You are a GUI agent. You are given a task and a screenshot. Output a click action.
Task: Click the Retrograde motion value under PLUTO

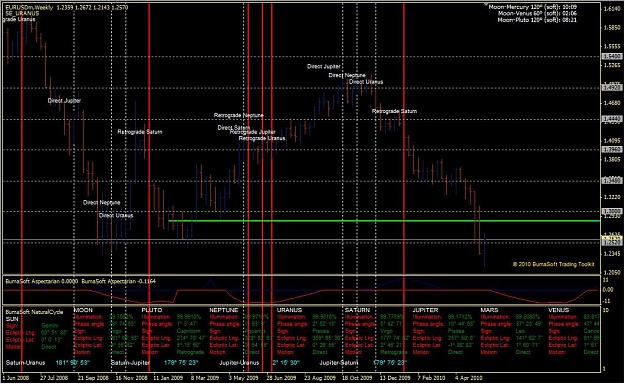(190, 352)
